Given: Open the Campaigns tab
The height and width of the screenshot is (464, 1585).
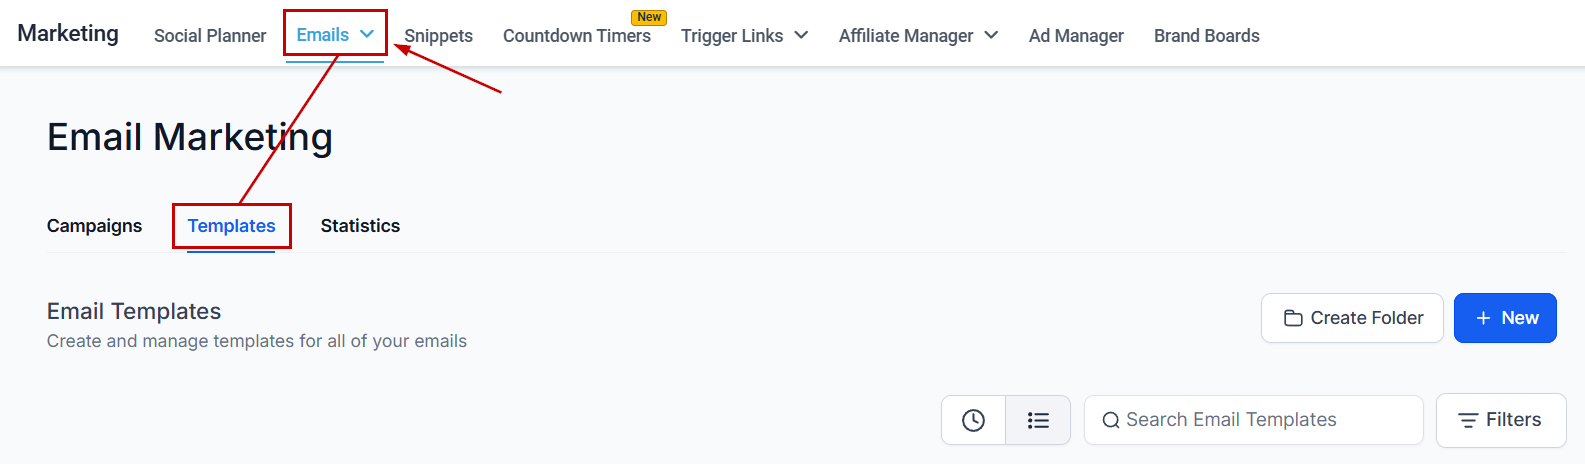Looking at the screenshot, I should pyautogui.click(x=94, y=226).
